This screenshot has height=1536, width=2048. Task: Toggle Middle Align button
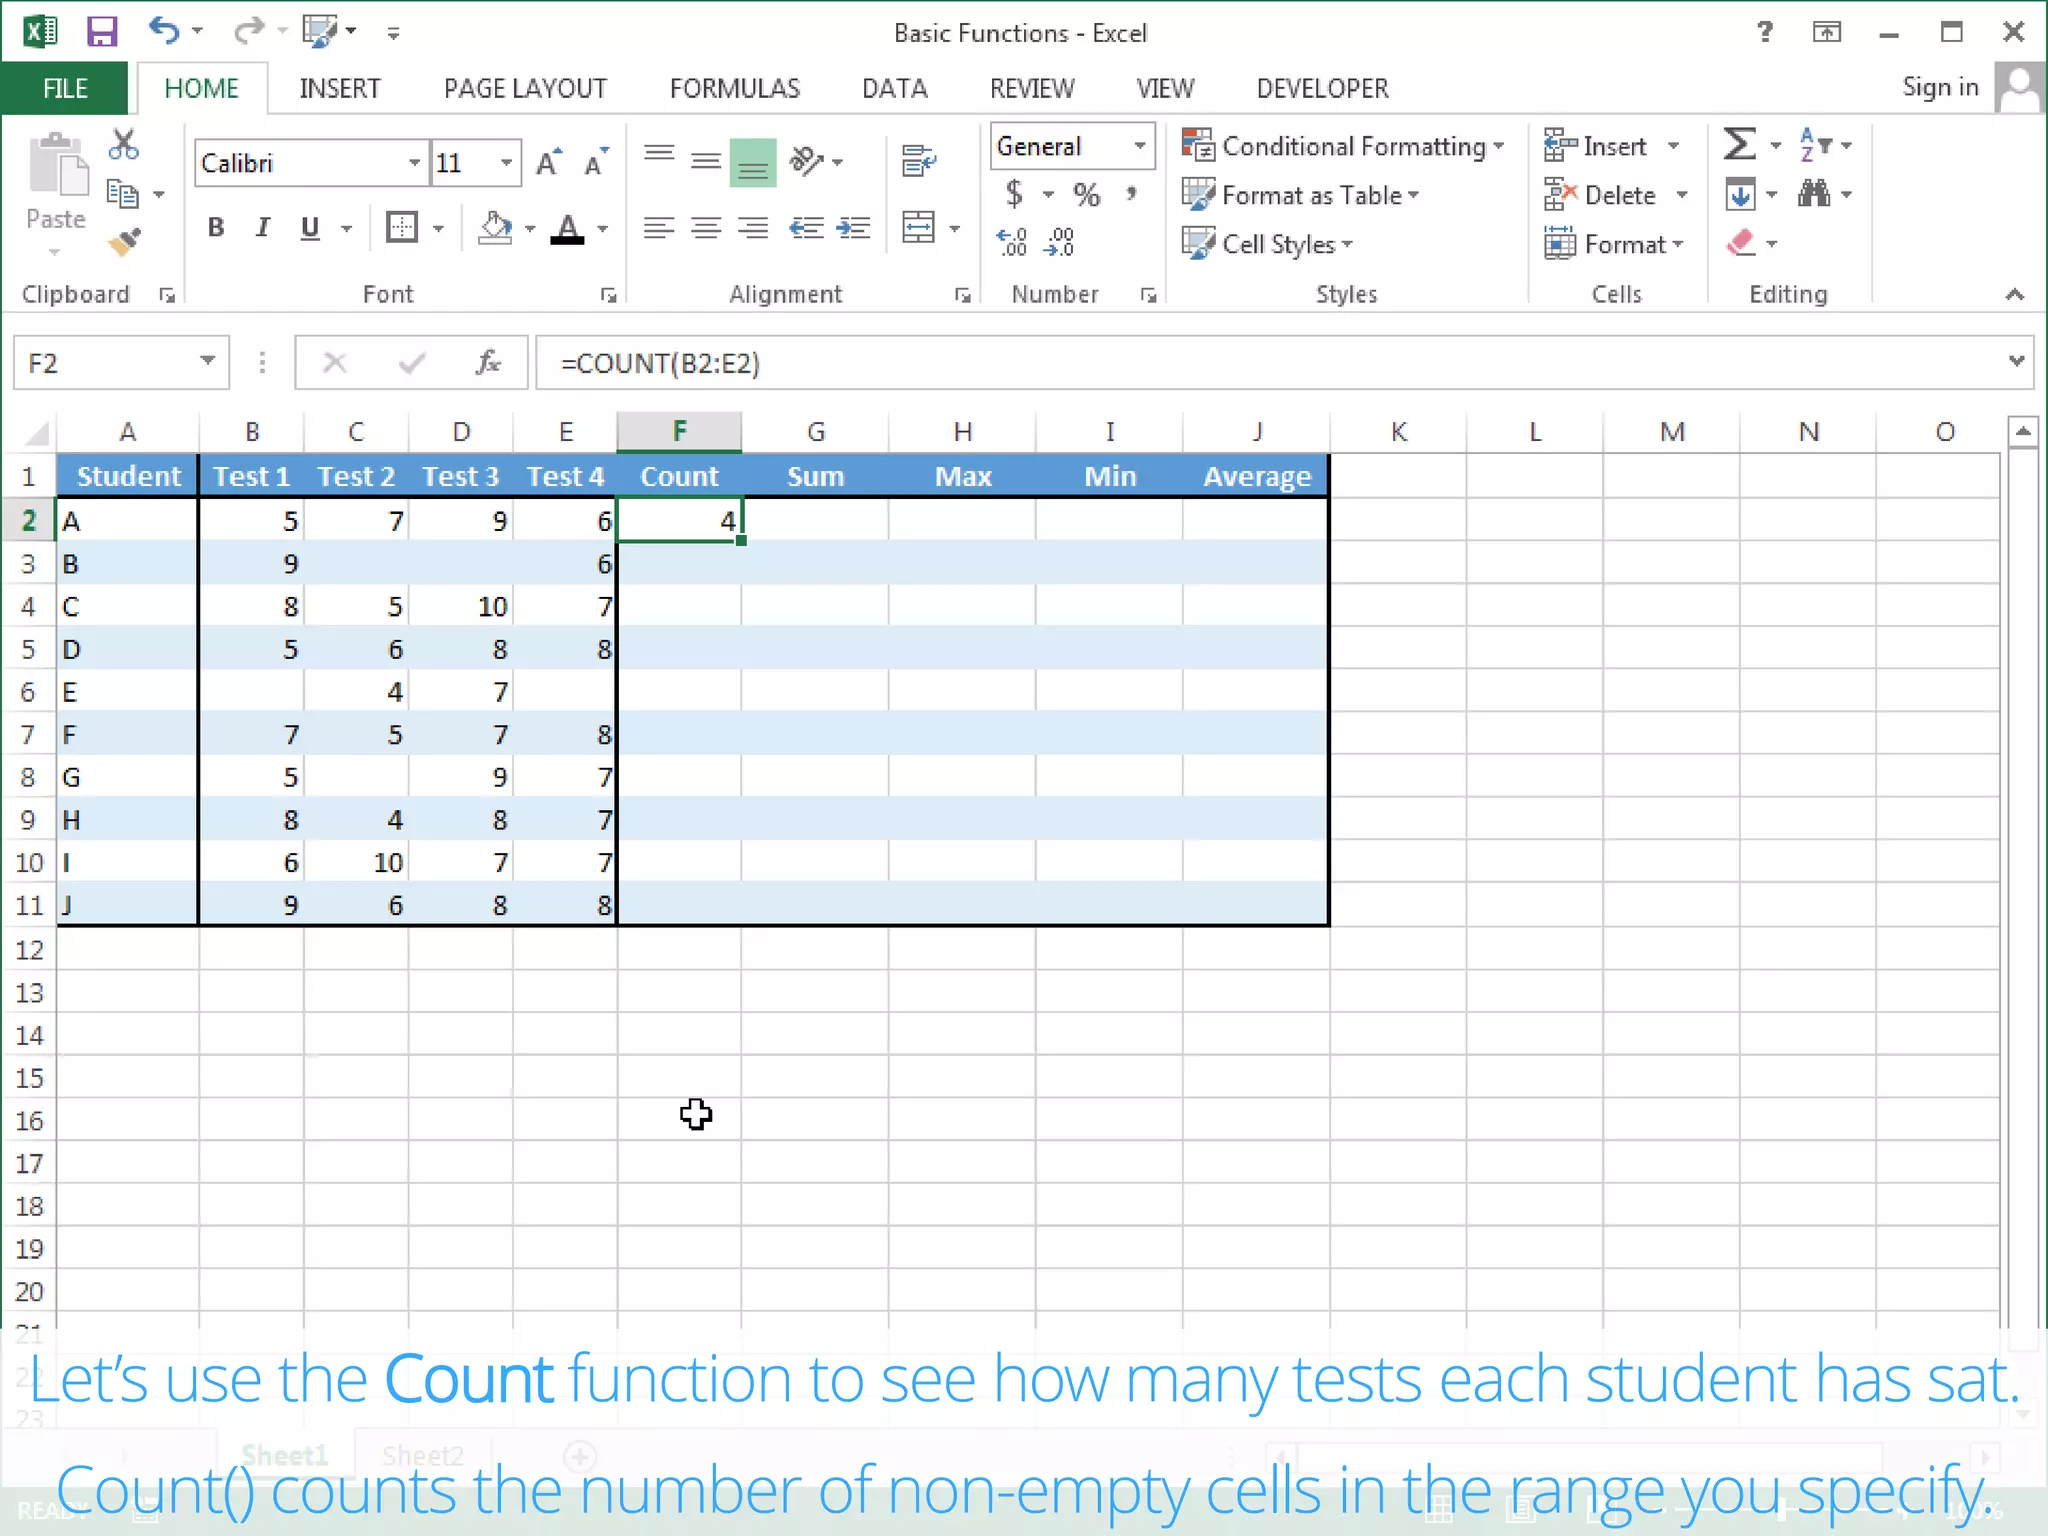point(706,161)
